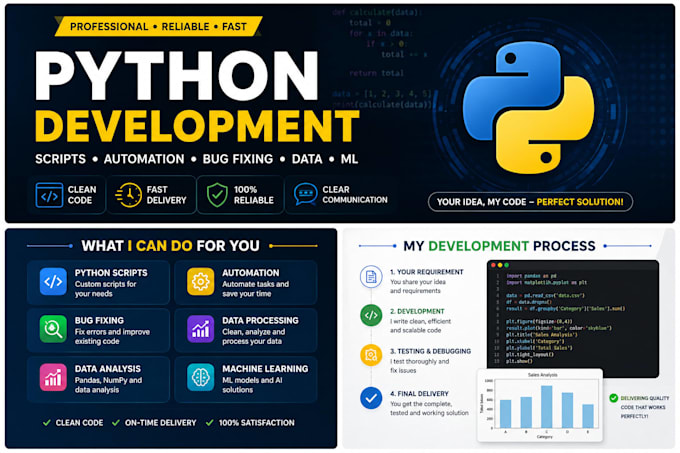Click the SCRIPTS word in subtitle line
This screenshot has height=453, width=680.
coord(60,159)
